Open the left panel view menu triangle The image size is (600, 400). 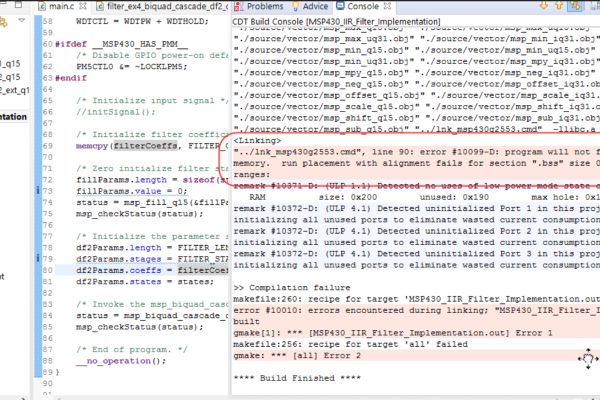click(21, 20)
